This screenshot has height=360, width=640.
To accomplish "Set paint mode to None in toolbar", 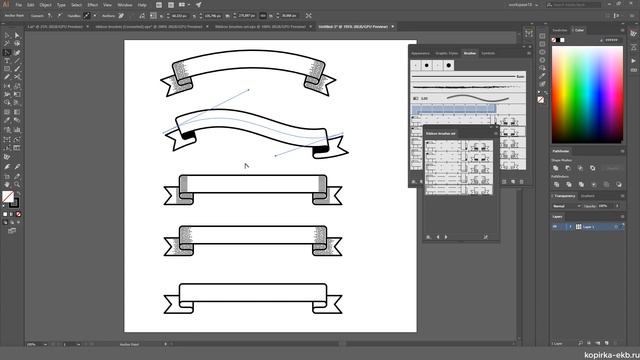I will [x=18, y=214].
